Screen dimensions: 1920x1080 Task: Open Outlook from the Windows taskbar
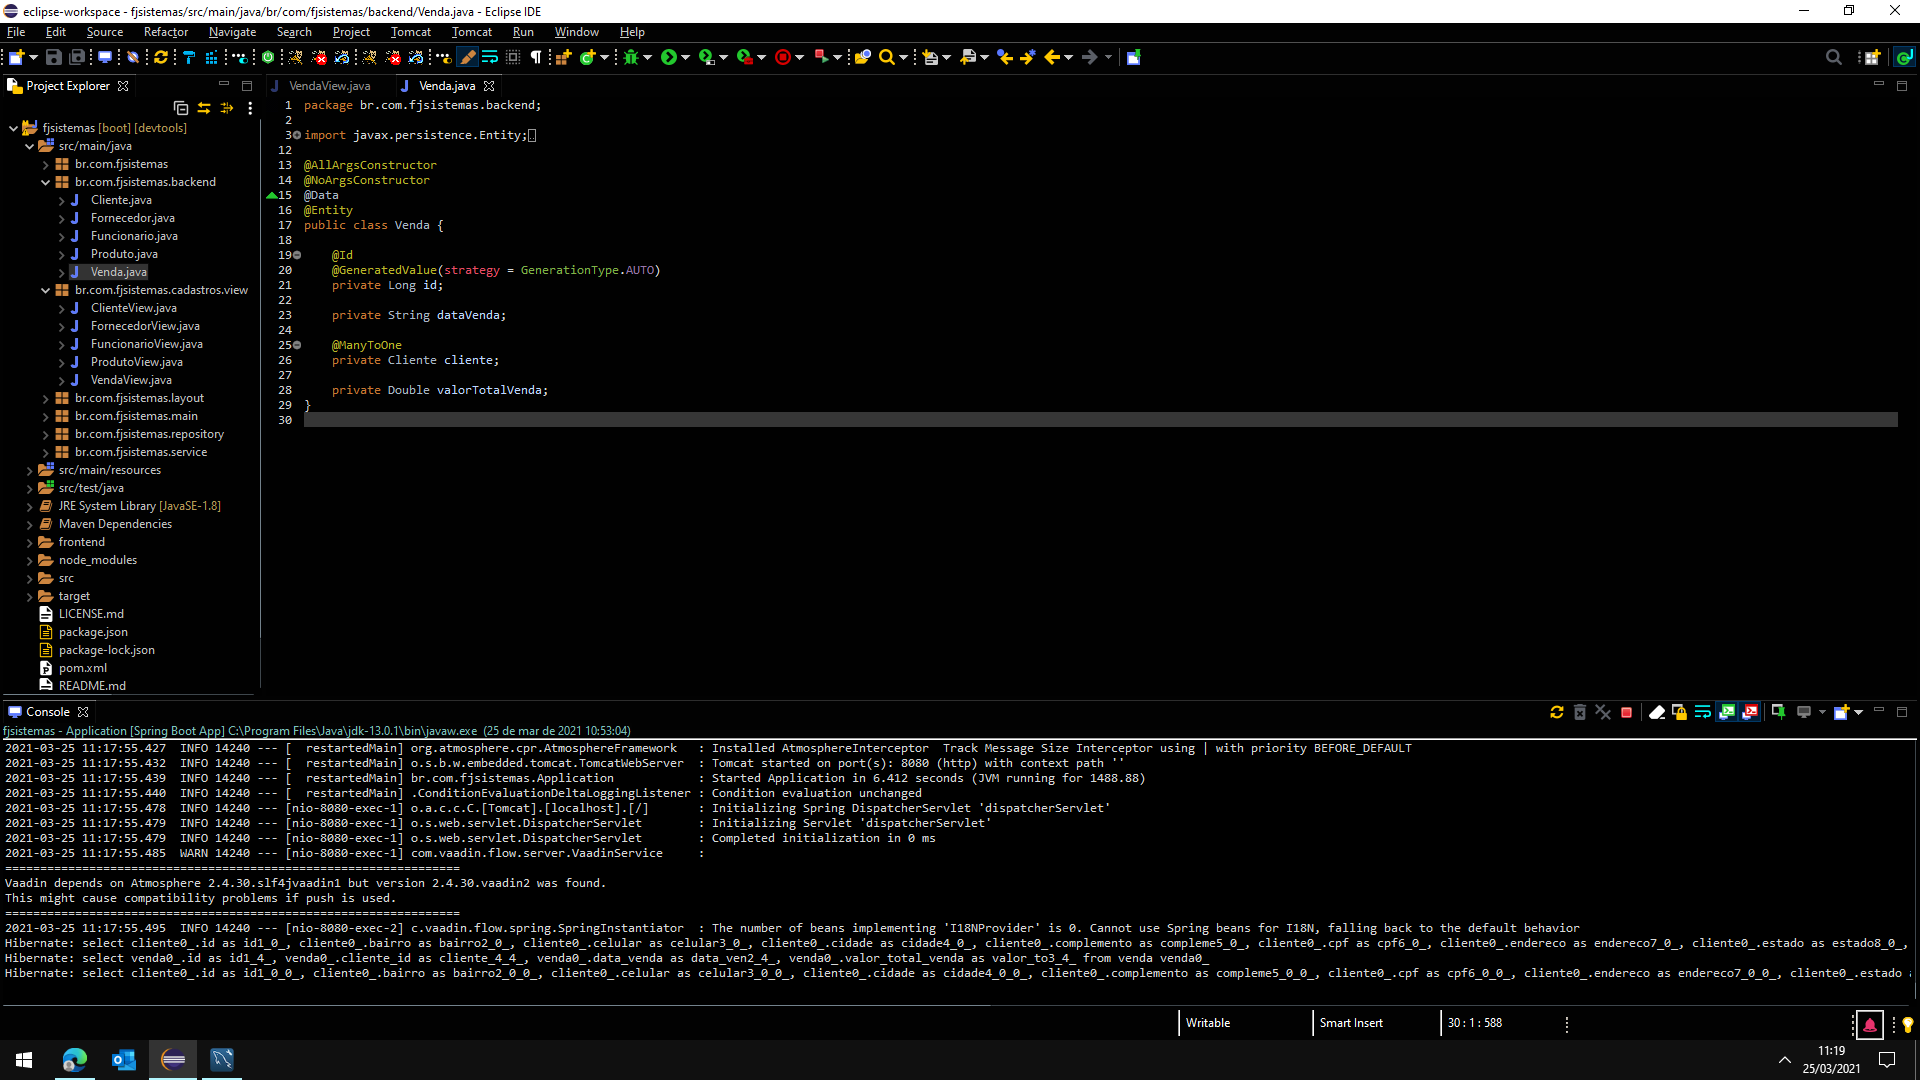124,1059
